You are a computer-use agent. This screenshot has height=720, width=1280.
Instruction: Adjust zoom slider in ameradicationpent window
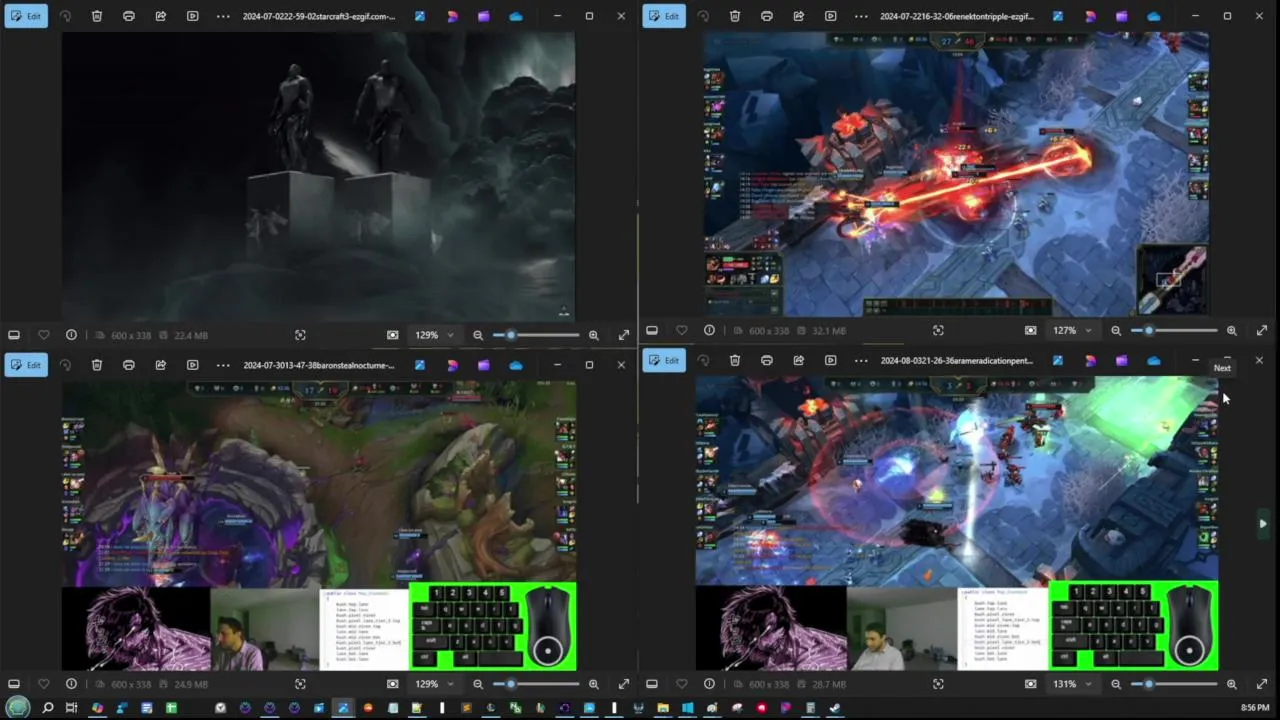click(x=1174, y=684)
